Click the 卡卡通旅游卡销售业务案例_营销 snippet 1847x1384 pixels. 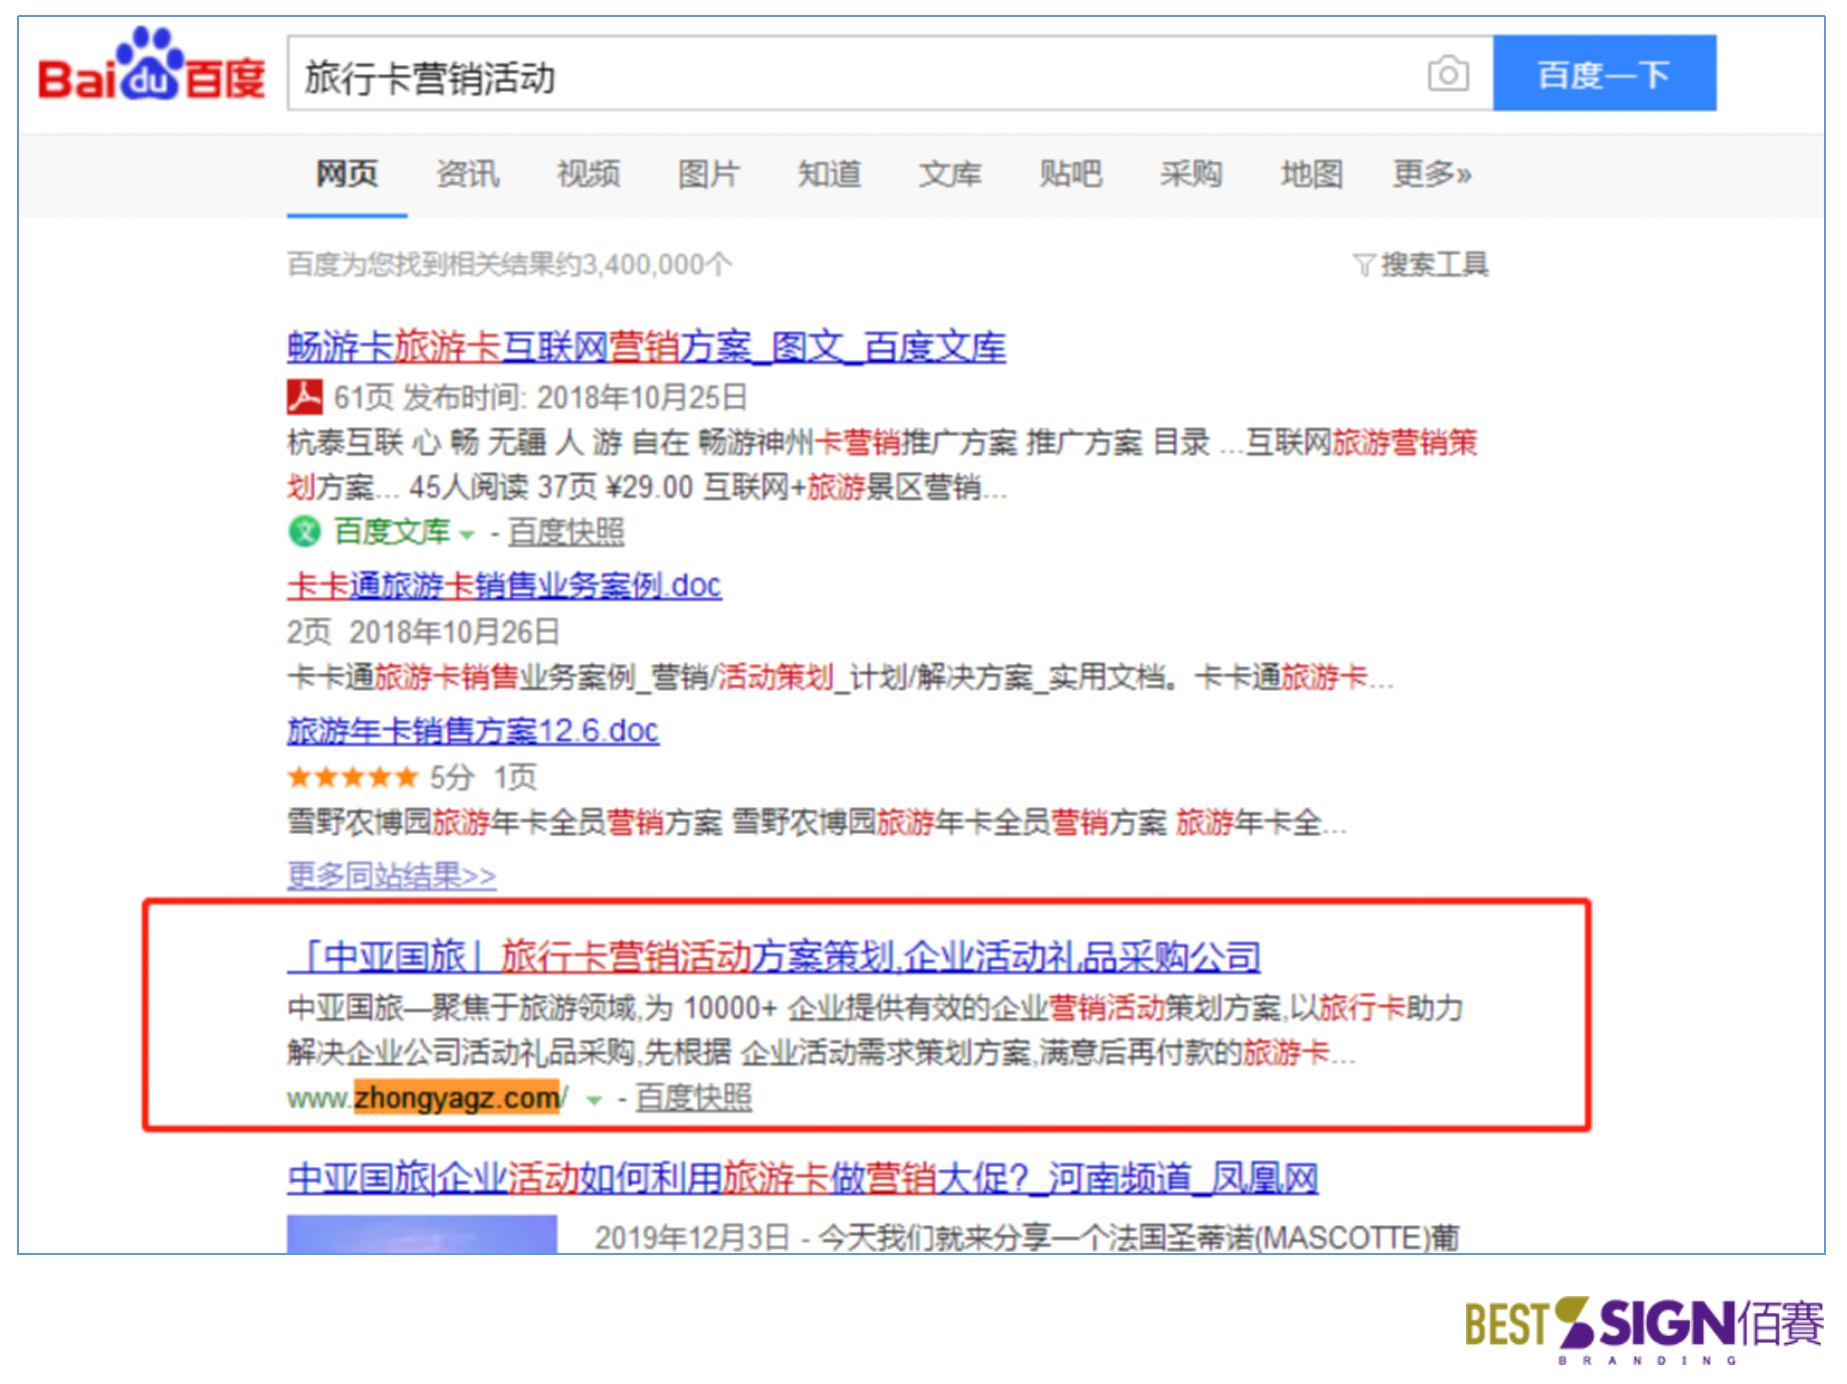pos(839,678)
